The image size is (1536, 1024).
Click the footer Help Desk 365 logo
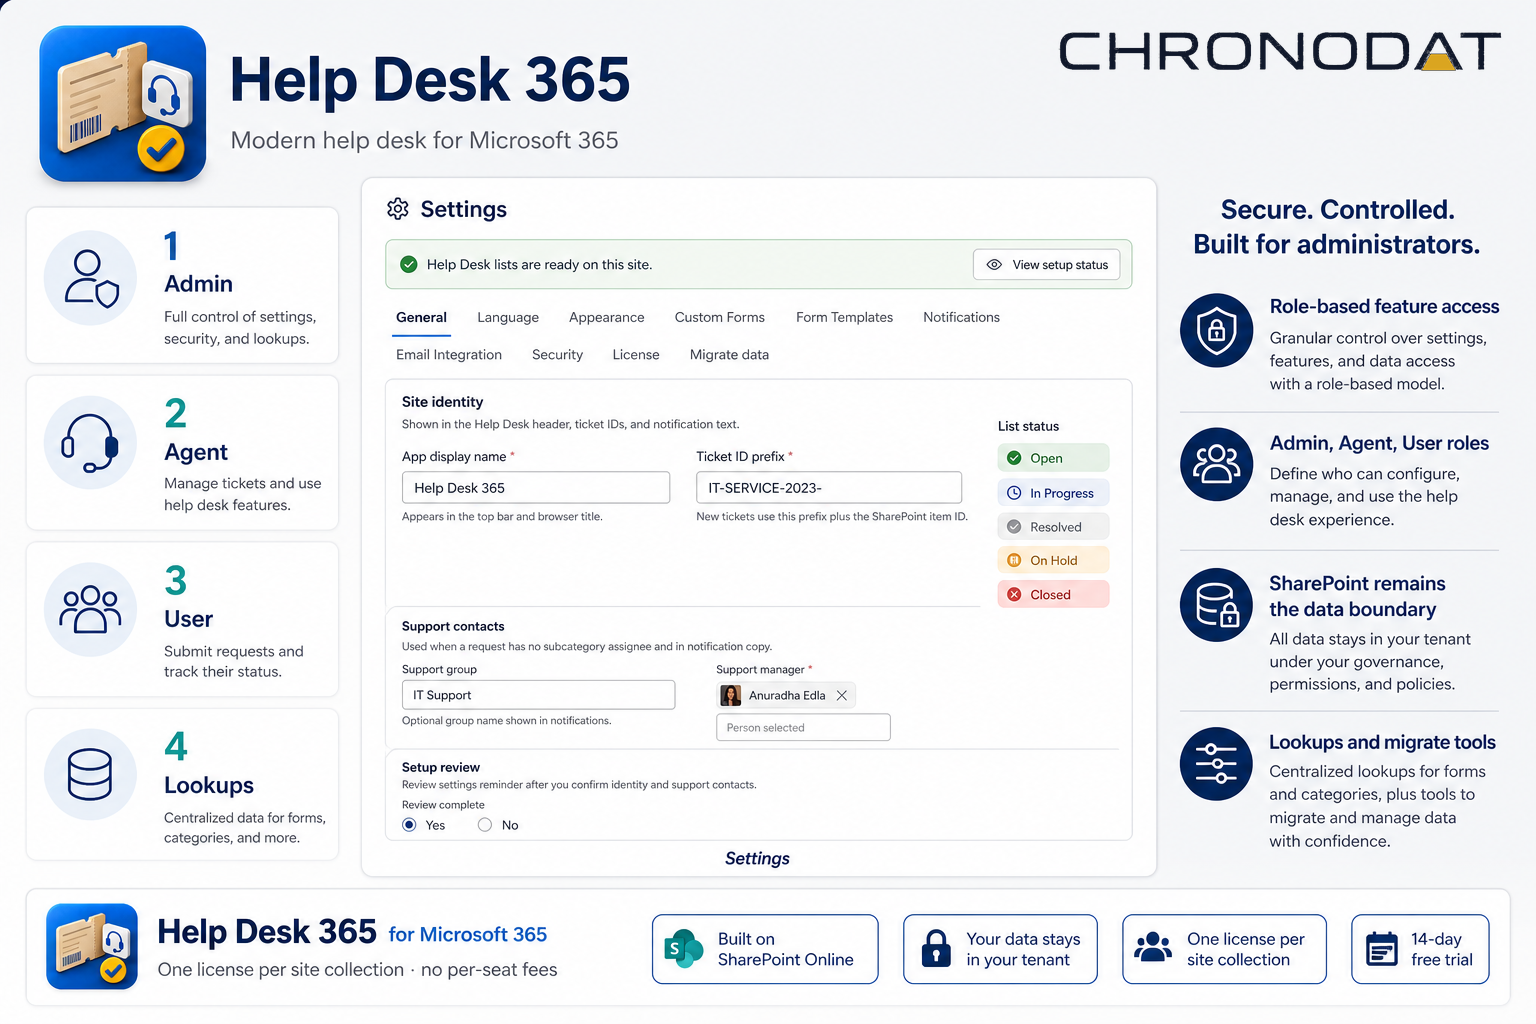(92, 947)
